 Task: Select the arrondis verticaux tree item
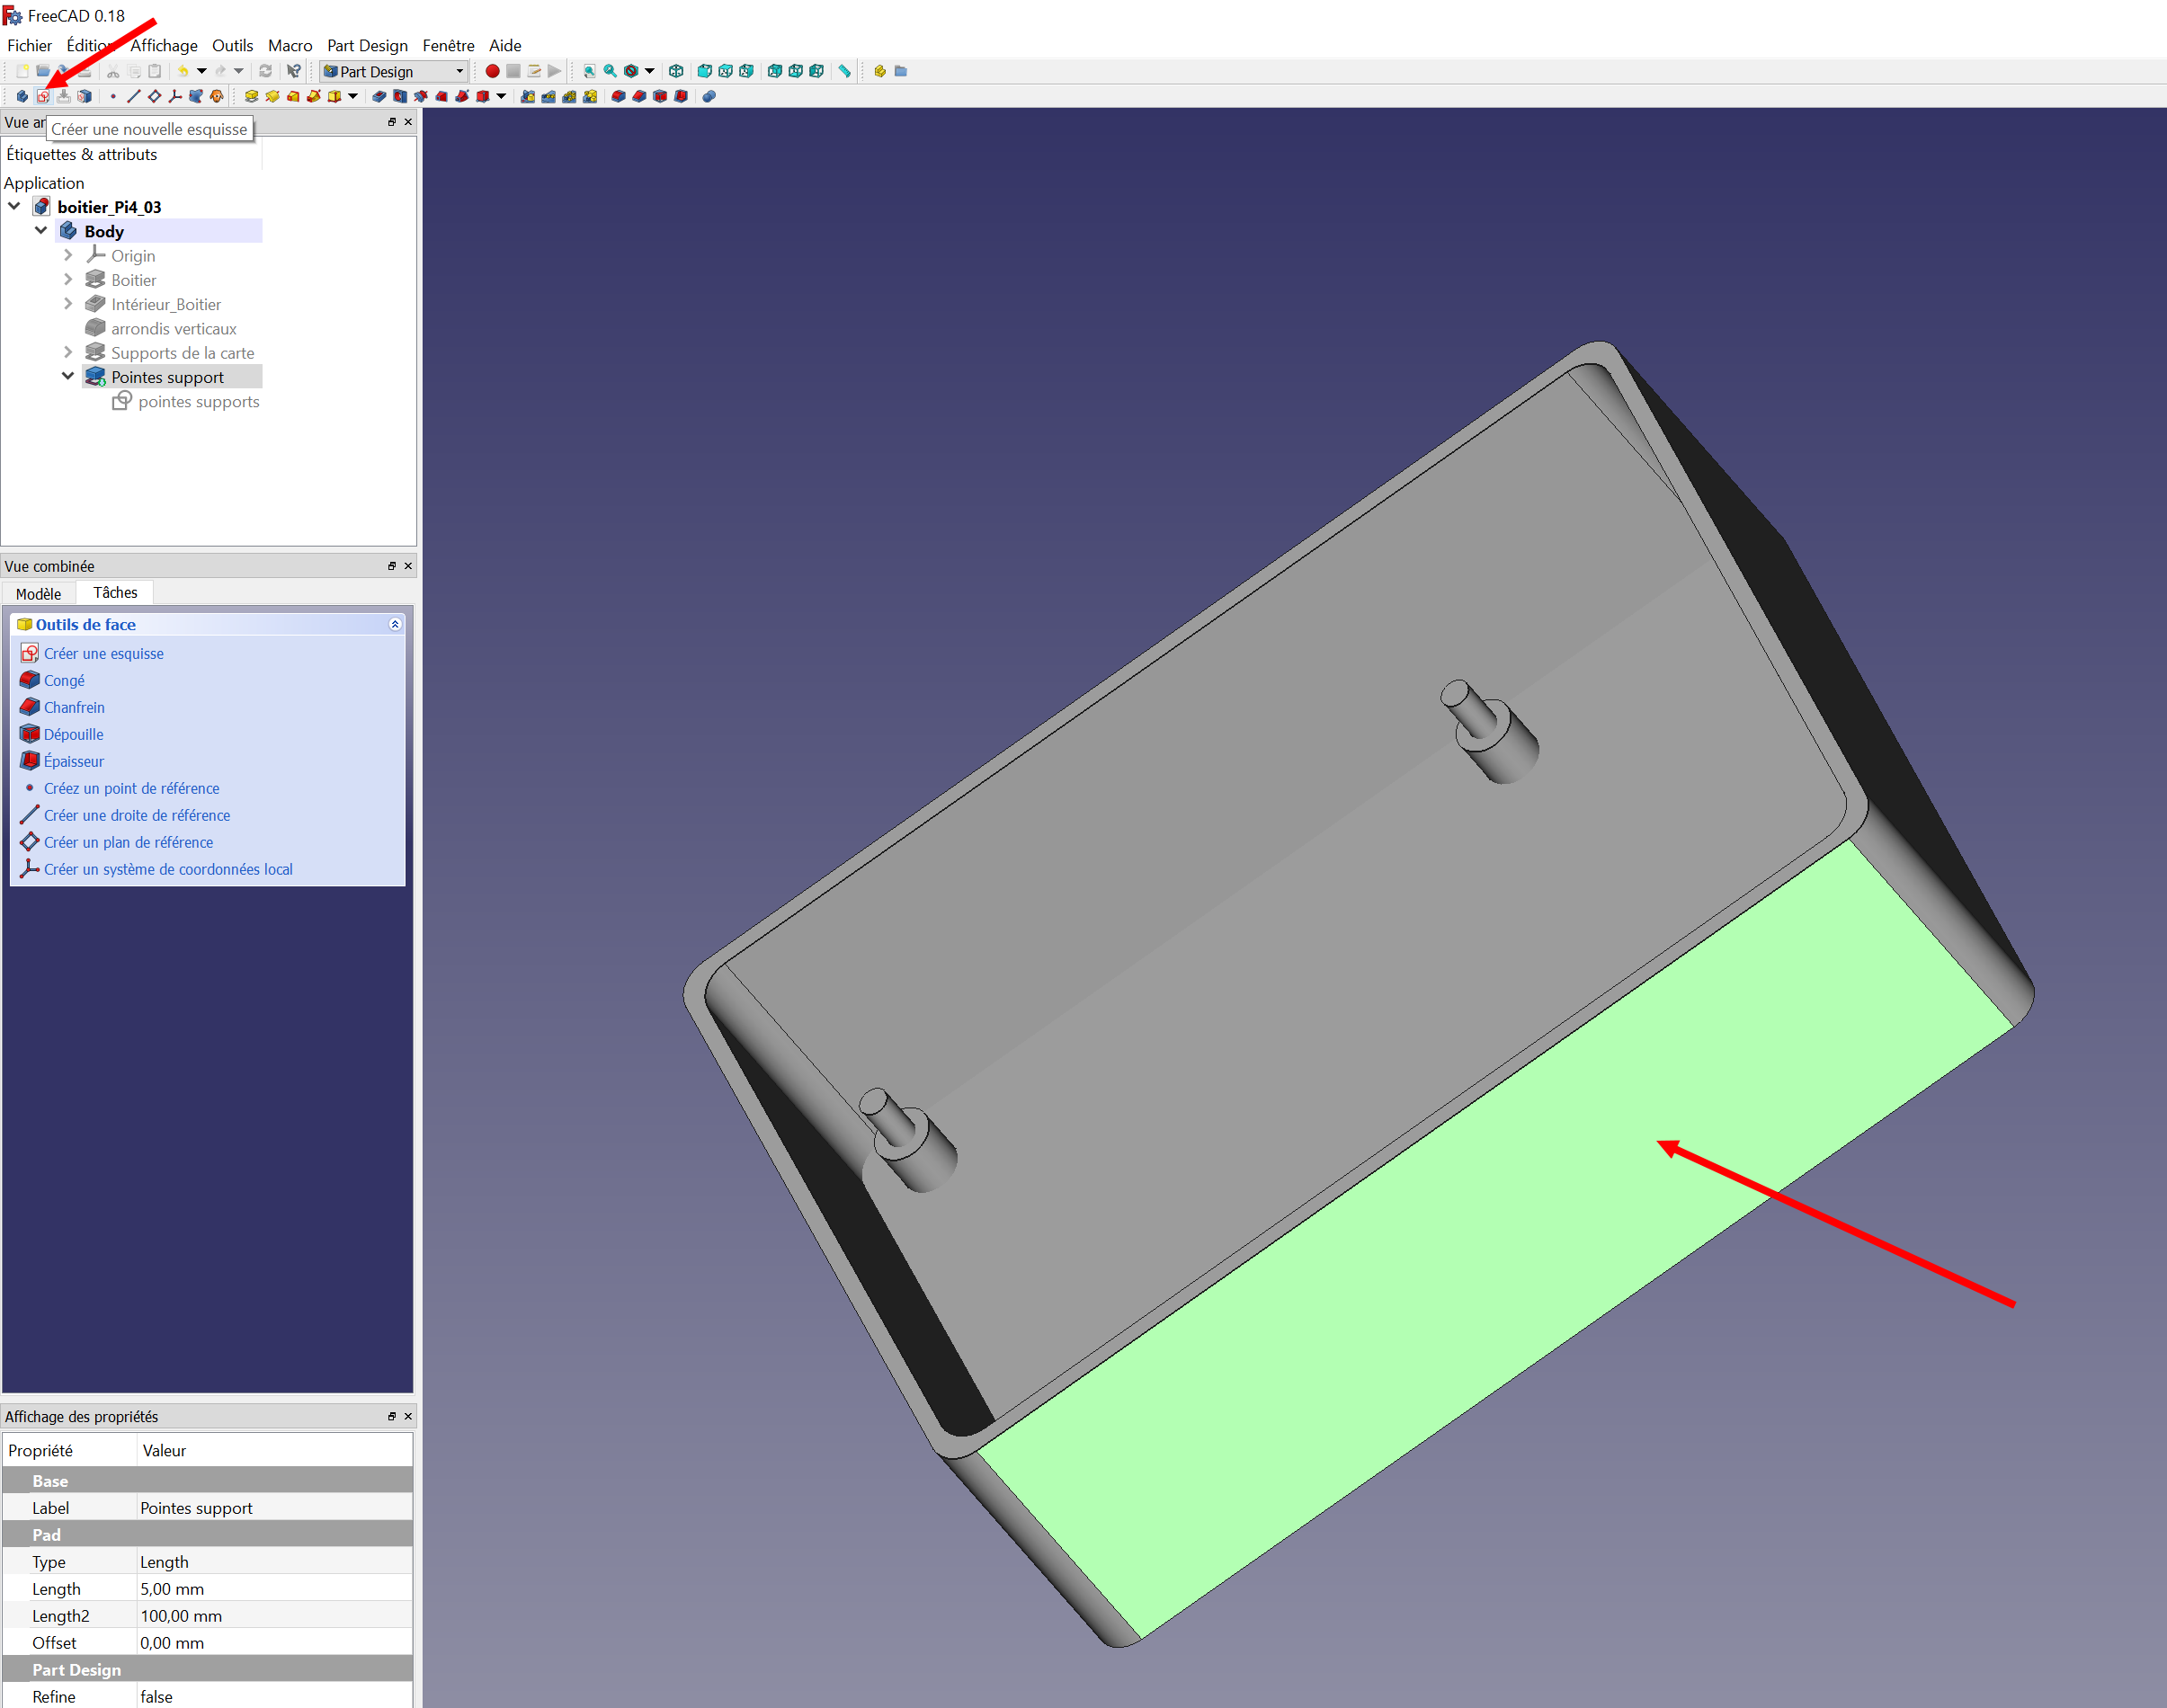173,328
